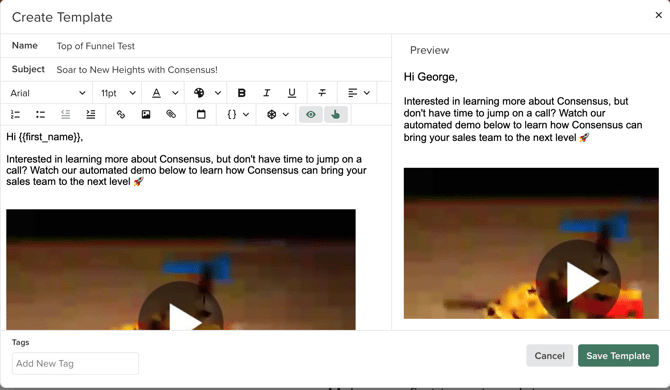Image resolution: width=670 pixels, height=390 pixels.
Task: Insert an image into template
Action: [x=146, y=114]
